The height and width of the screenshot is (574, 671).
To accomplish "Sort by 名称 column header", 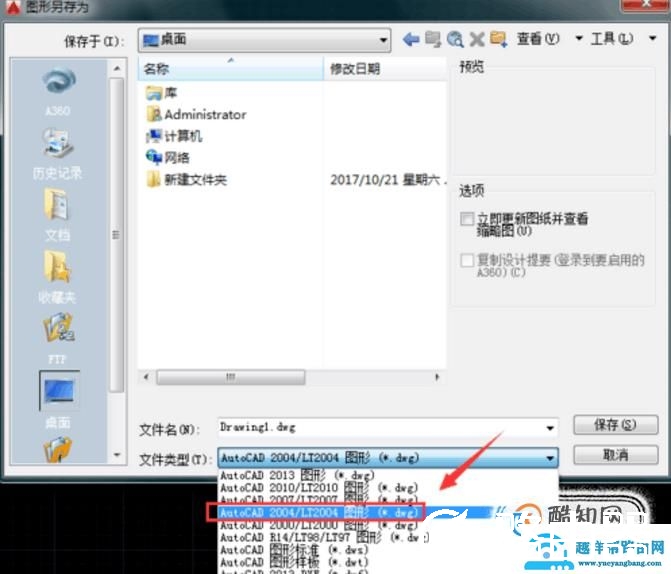I will click(x=231, y=69).
